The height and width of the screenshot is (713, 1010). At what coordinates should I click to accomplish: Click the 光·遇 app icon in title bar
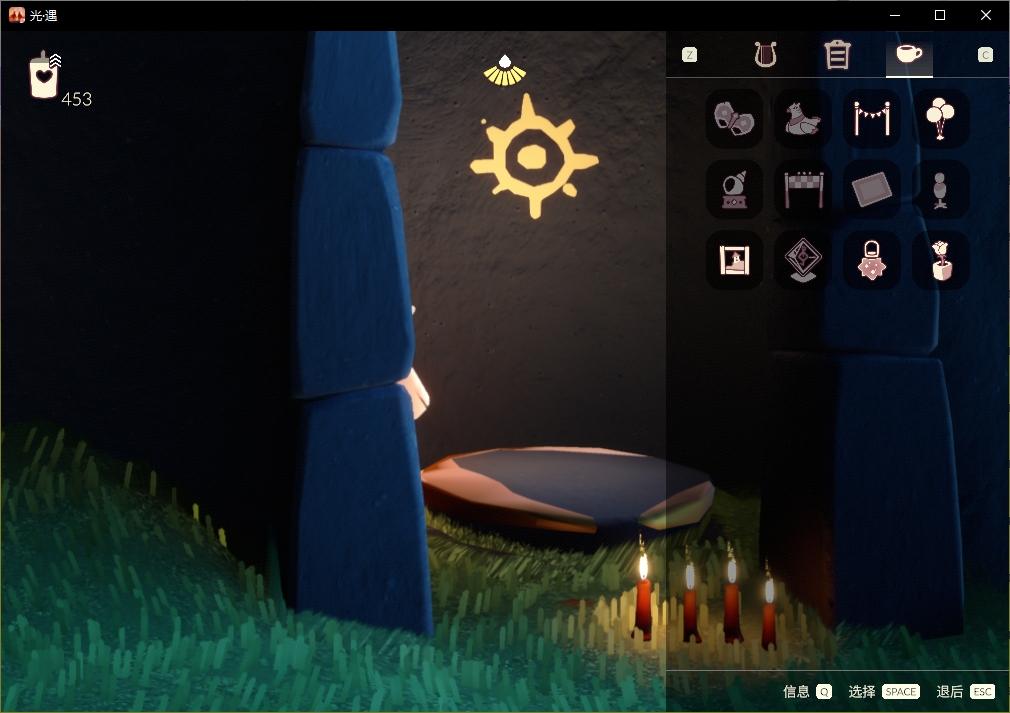pos(16,15)
